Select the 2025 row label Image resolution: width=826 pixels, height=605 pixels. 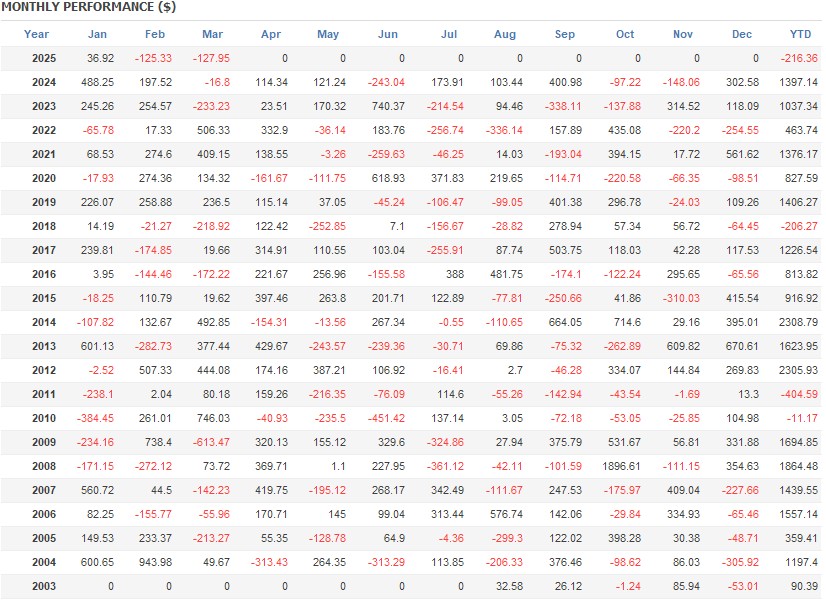tap(44, 58)
